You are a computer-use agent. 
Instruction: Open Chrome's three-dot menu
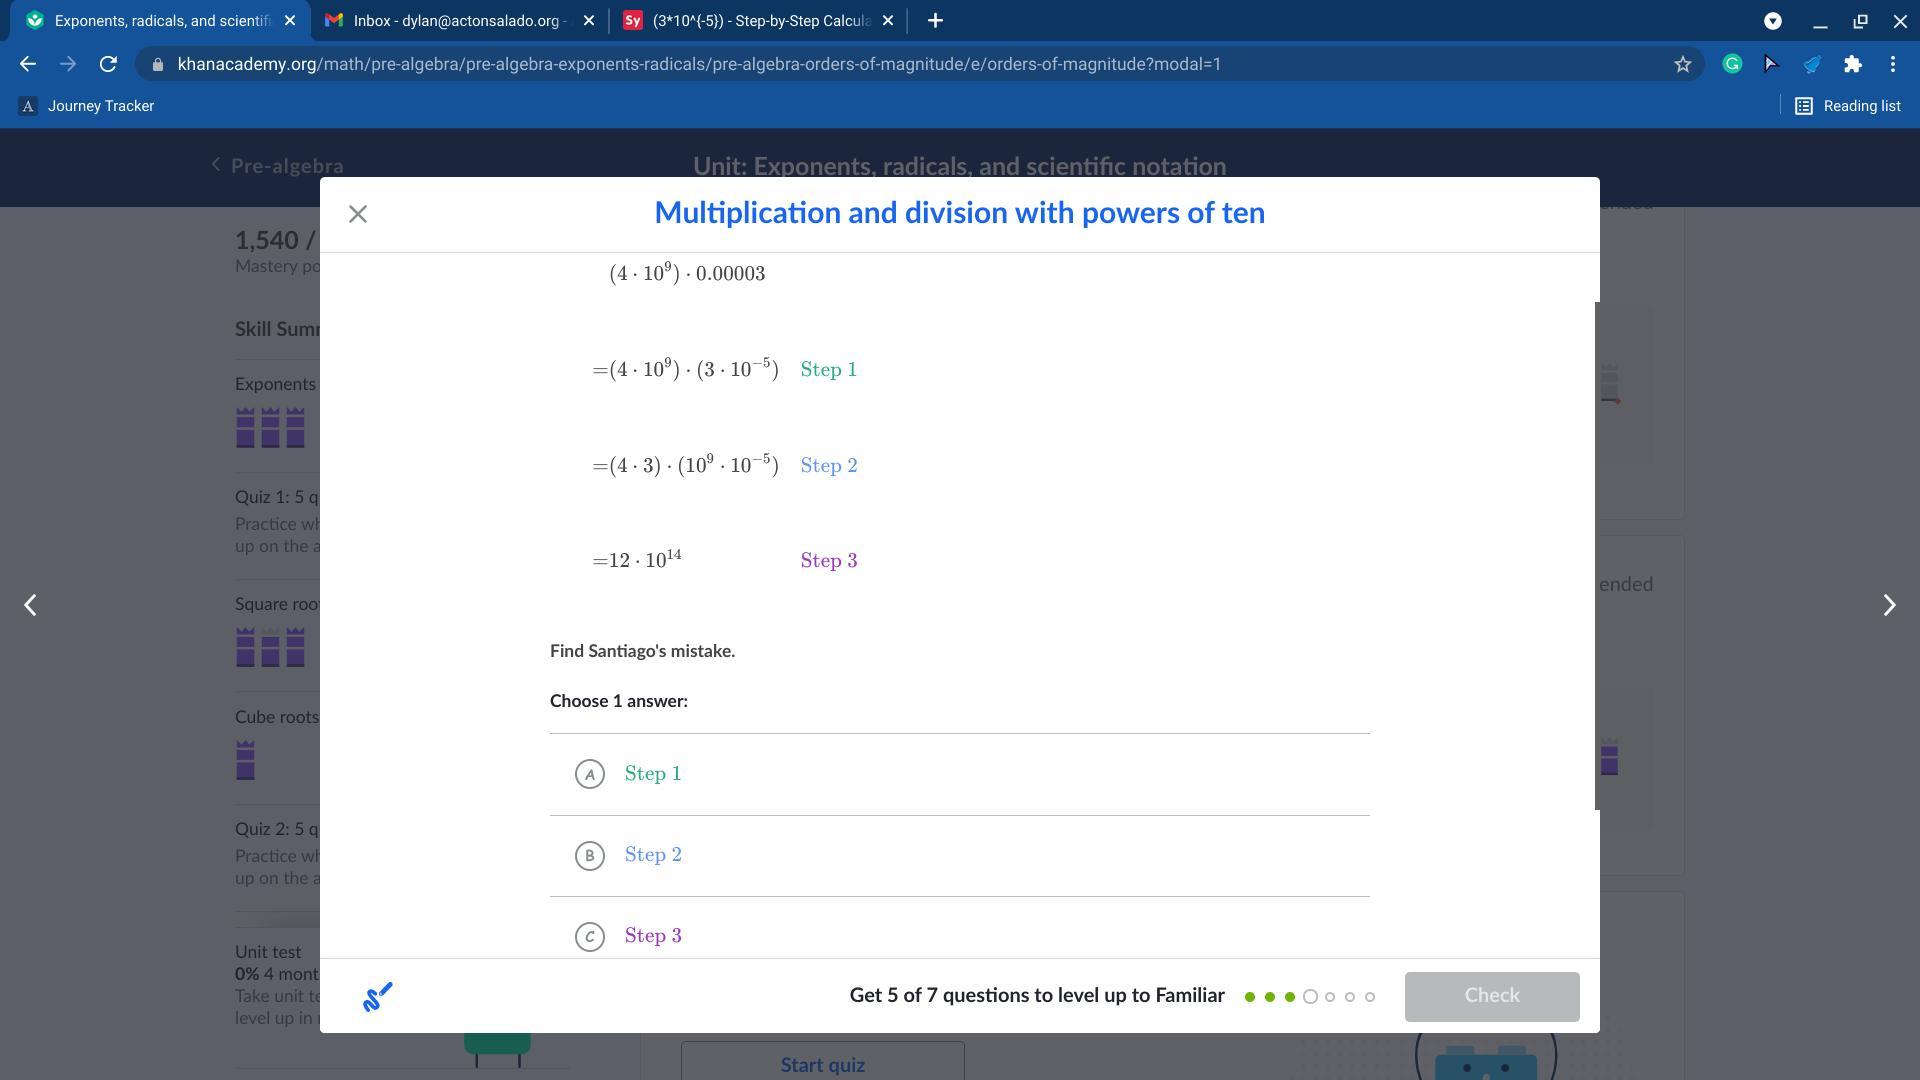(x=1893, y=64)
